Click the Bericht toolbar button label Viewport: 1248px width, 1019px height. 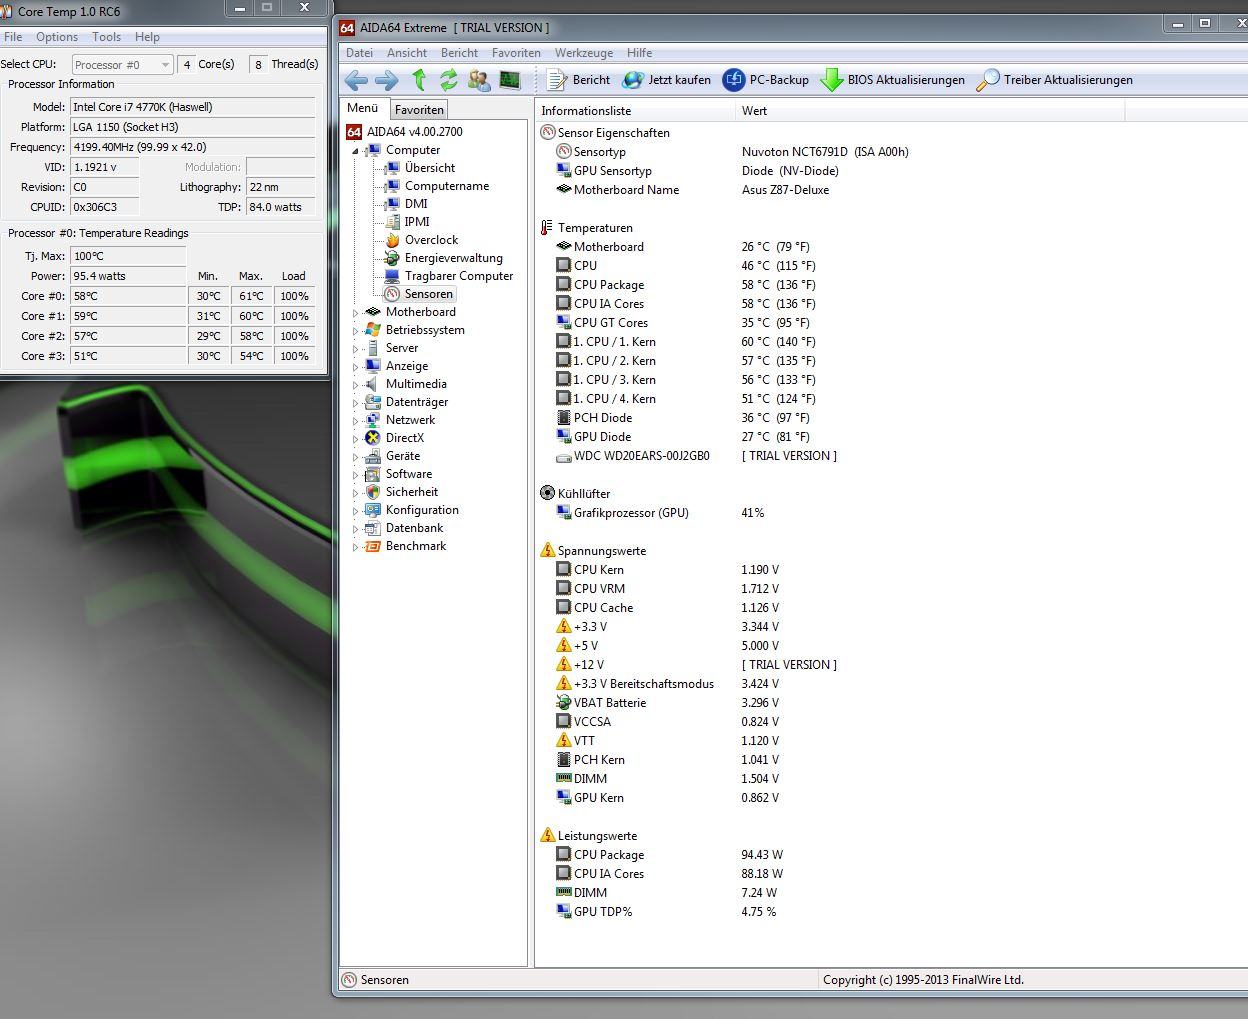click(x=591, y=80)
